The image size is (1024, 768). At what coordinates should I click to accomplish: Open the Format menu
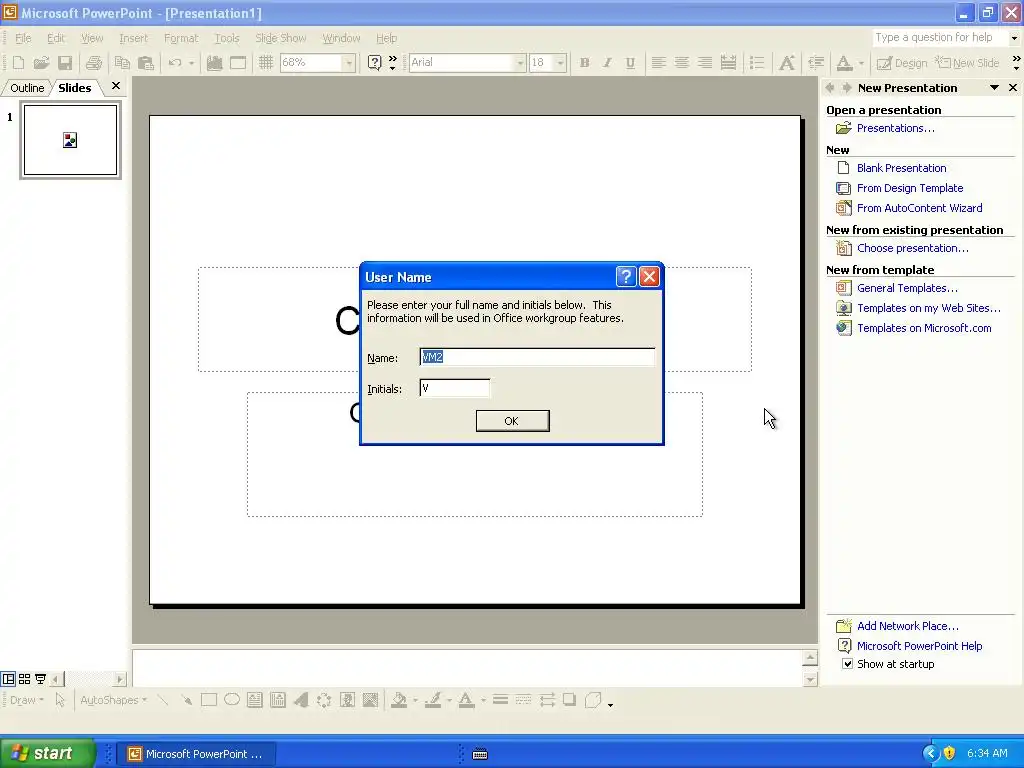181,38
